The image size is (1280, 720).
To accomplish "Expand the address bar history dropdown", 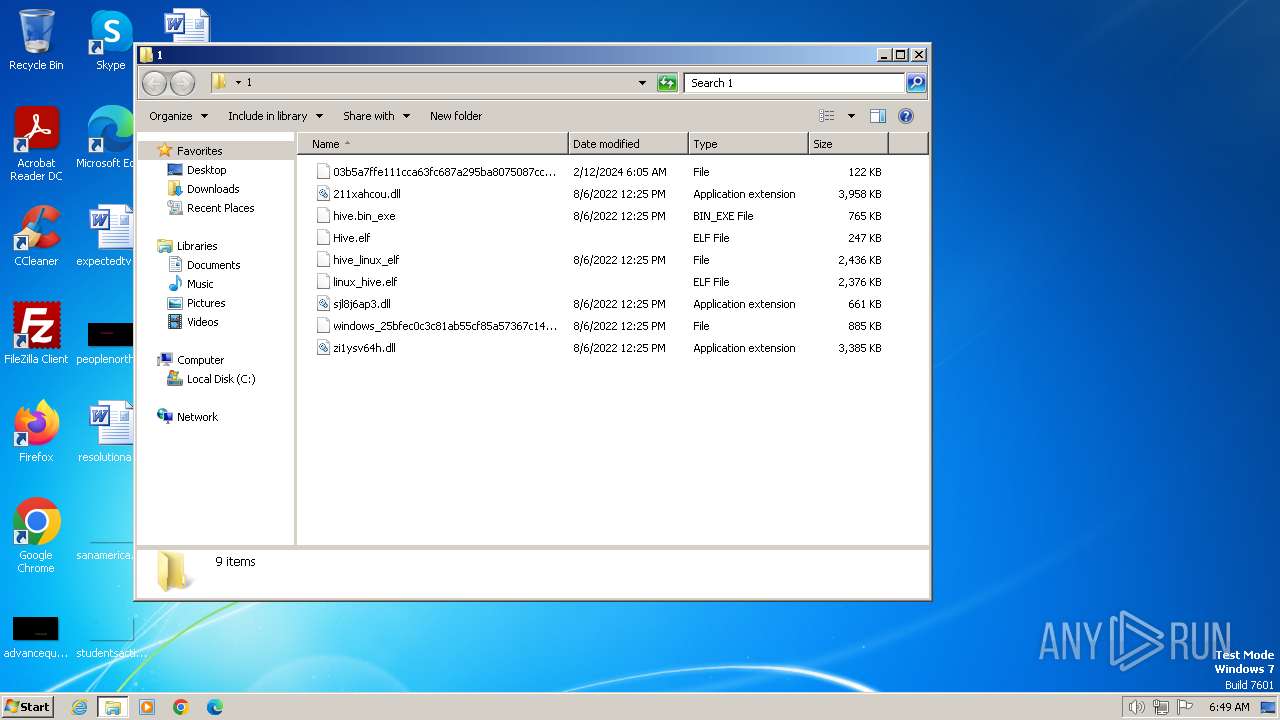I will [x=642, y=83].
